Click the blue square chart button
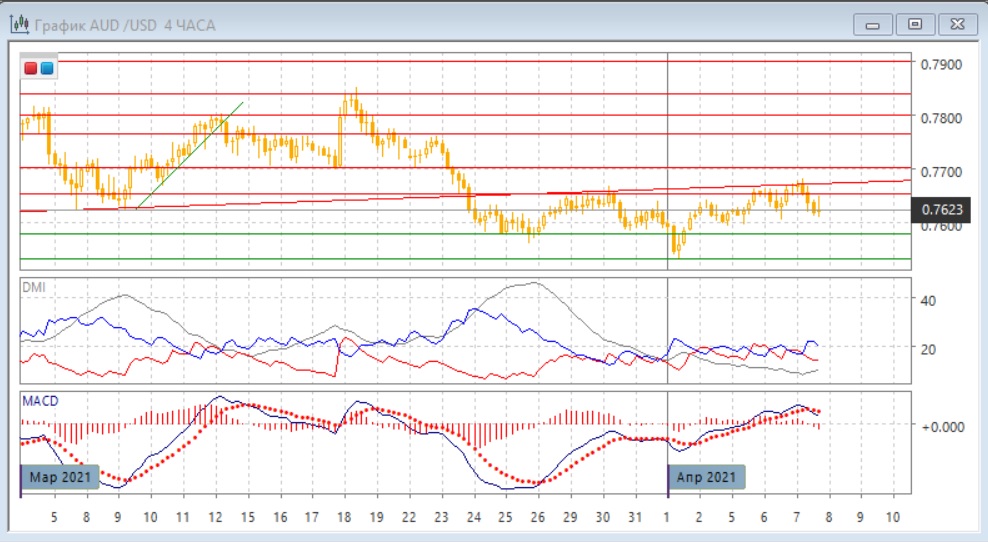Viewport: 988px width, 542px height. tap(47, 68)
